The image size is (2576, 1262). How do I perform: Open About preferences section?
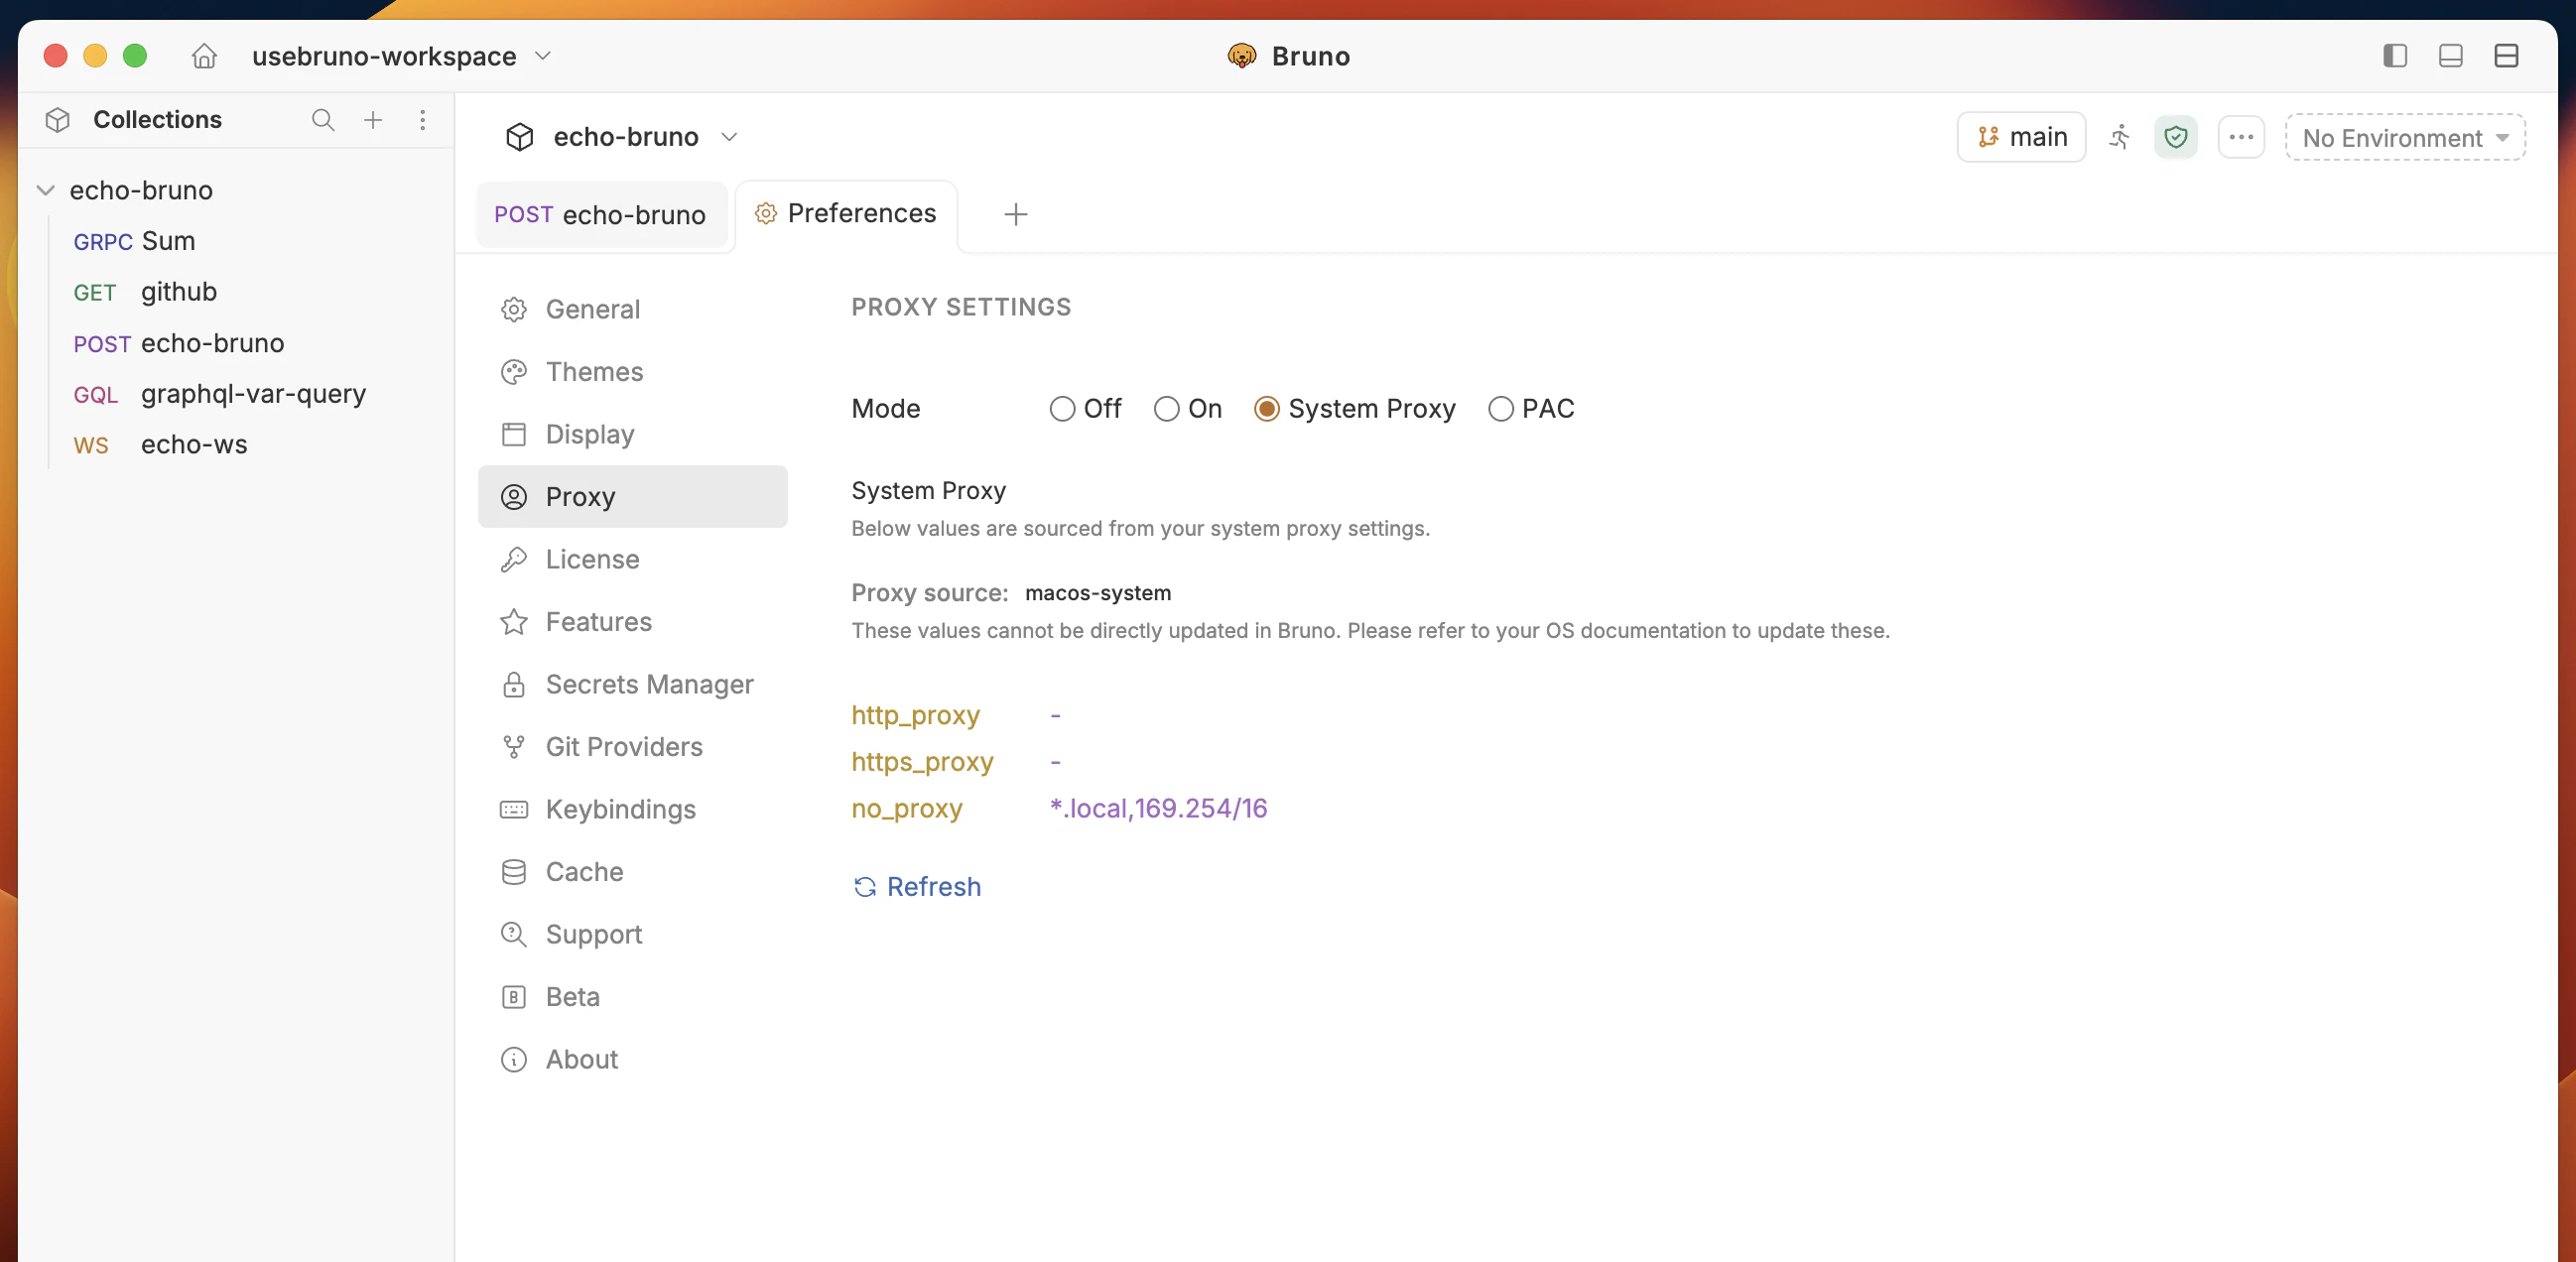[632, 1059]
